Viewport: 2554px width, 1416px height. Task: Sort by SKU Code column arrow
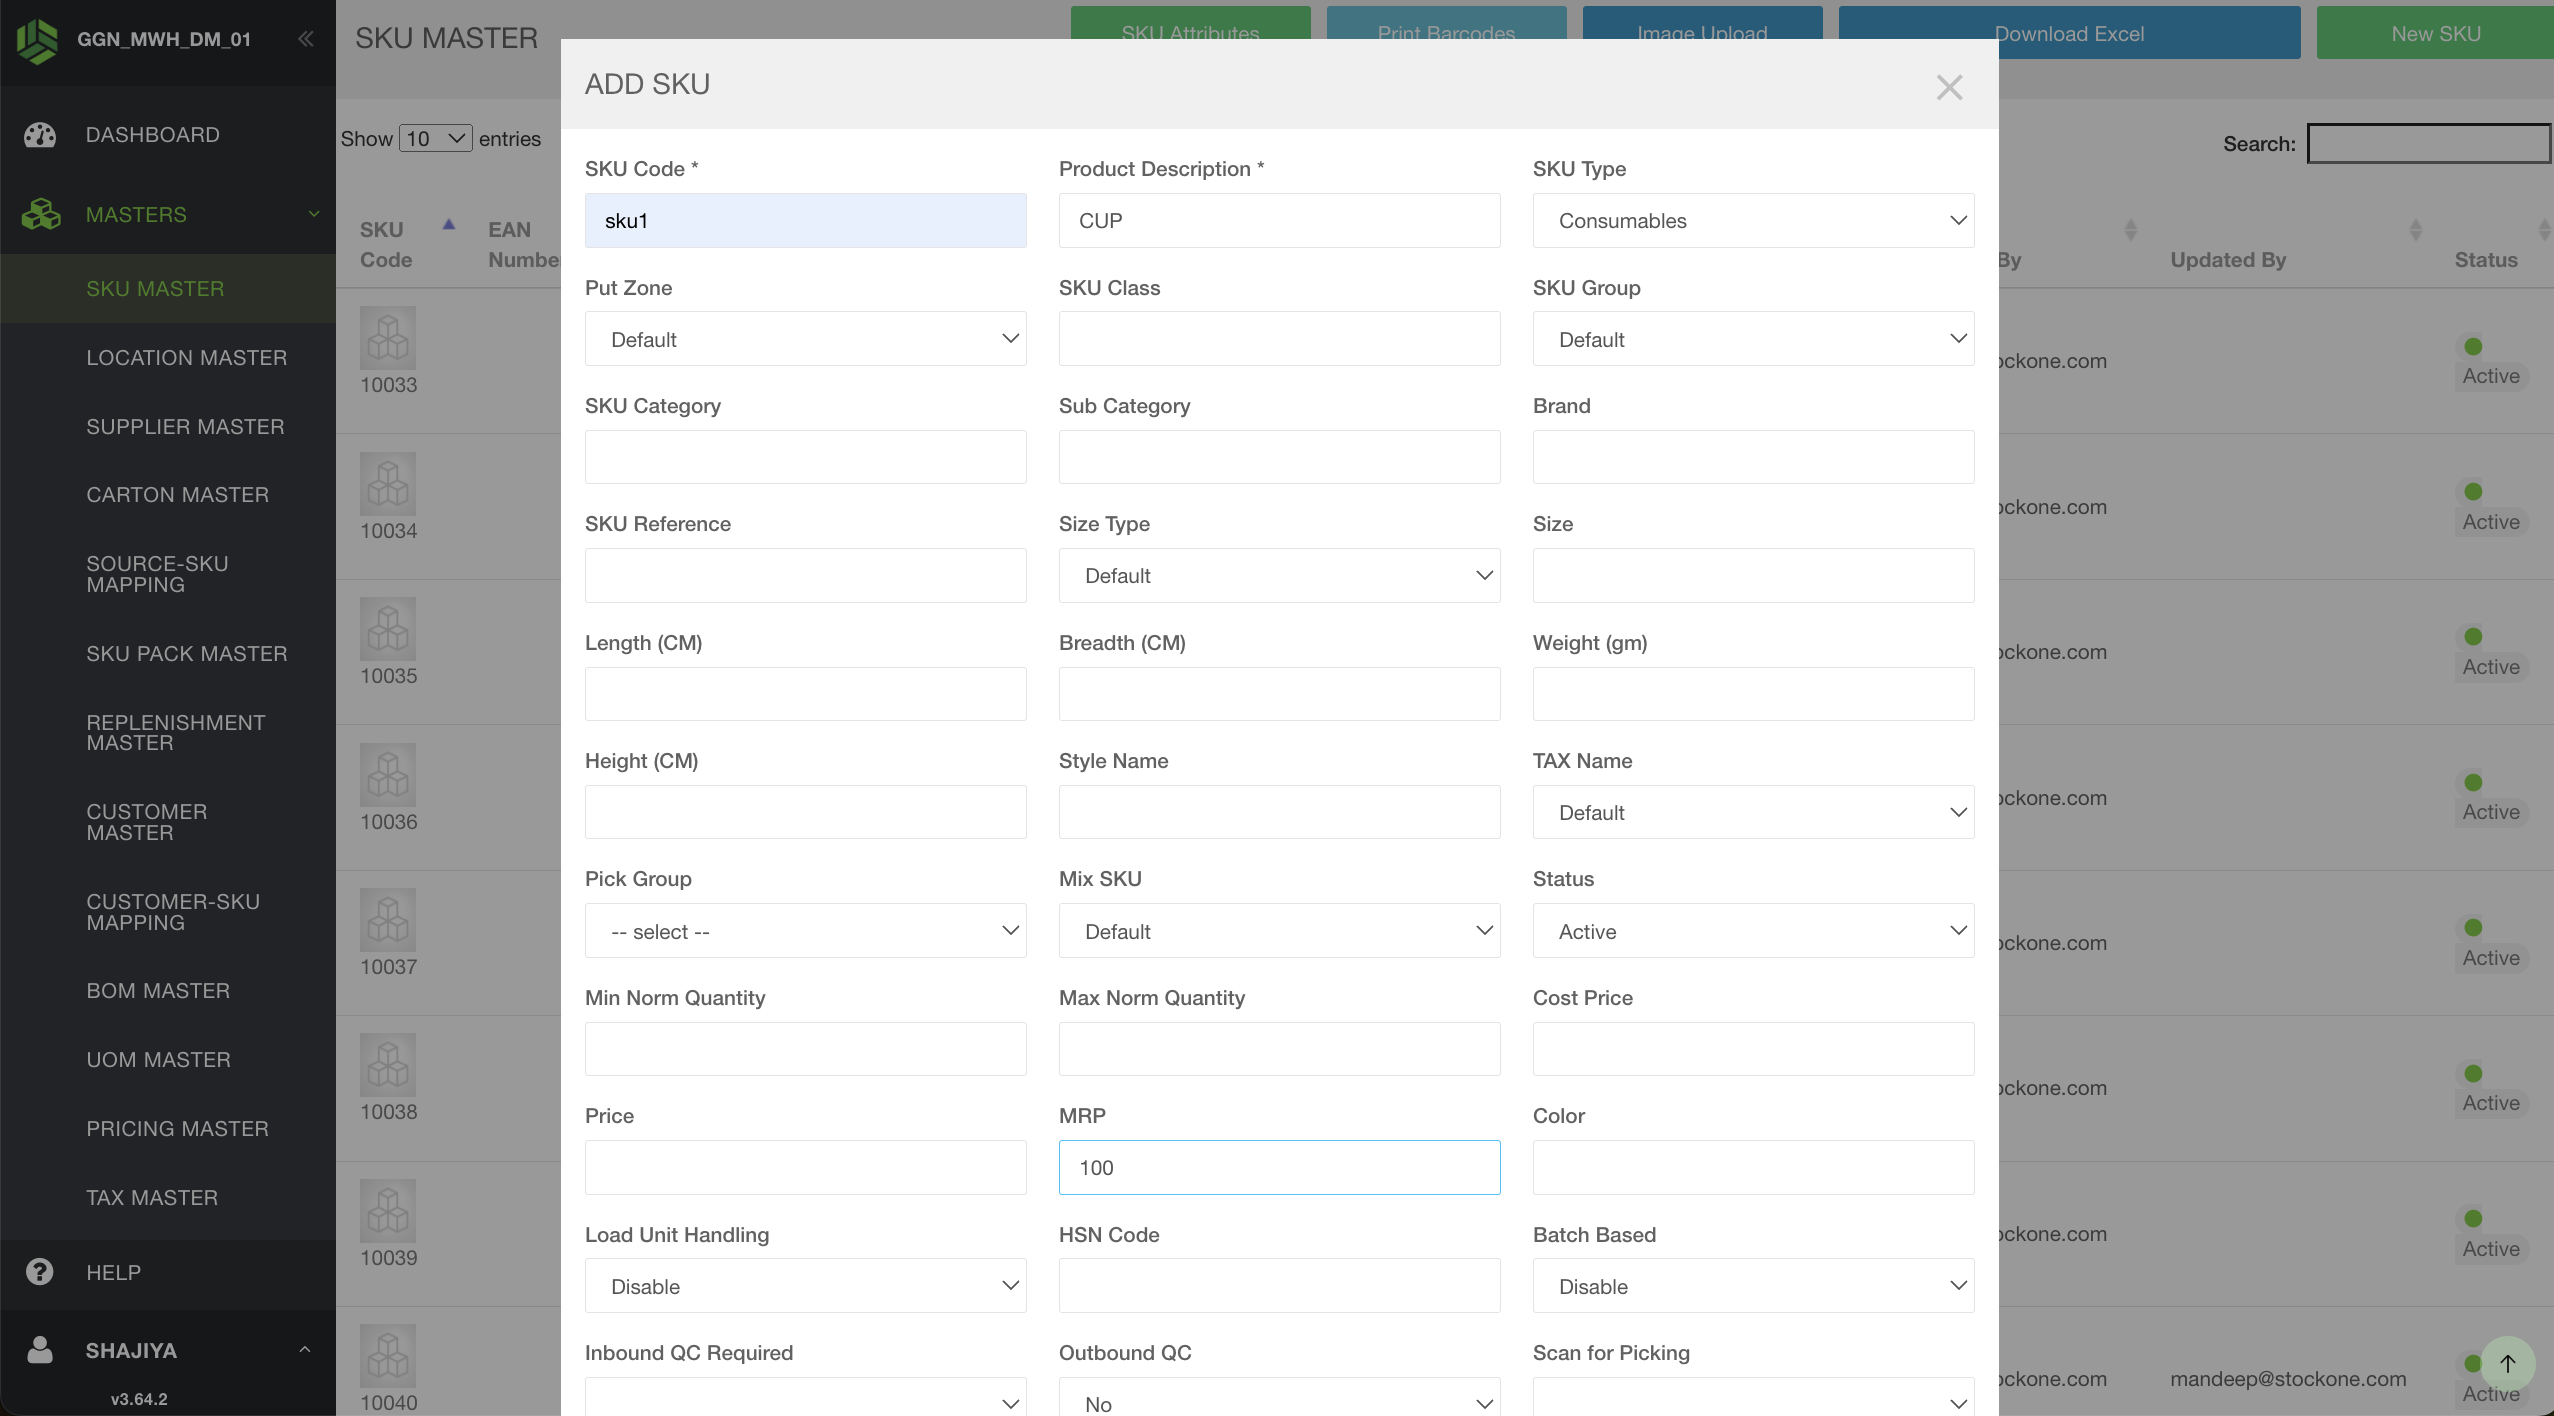click(x=449, y=225)
